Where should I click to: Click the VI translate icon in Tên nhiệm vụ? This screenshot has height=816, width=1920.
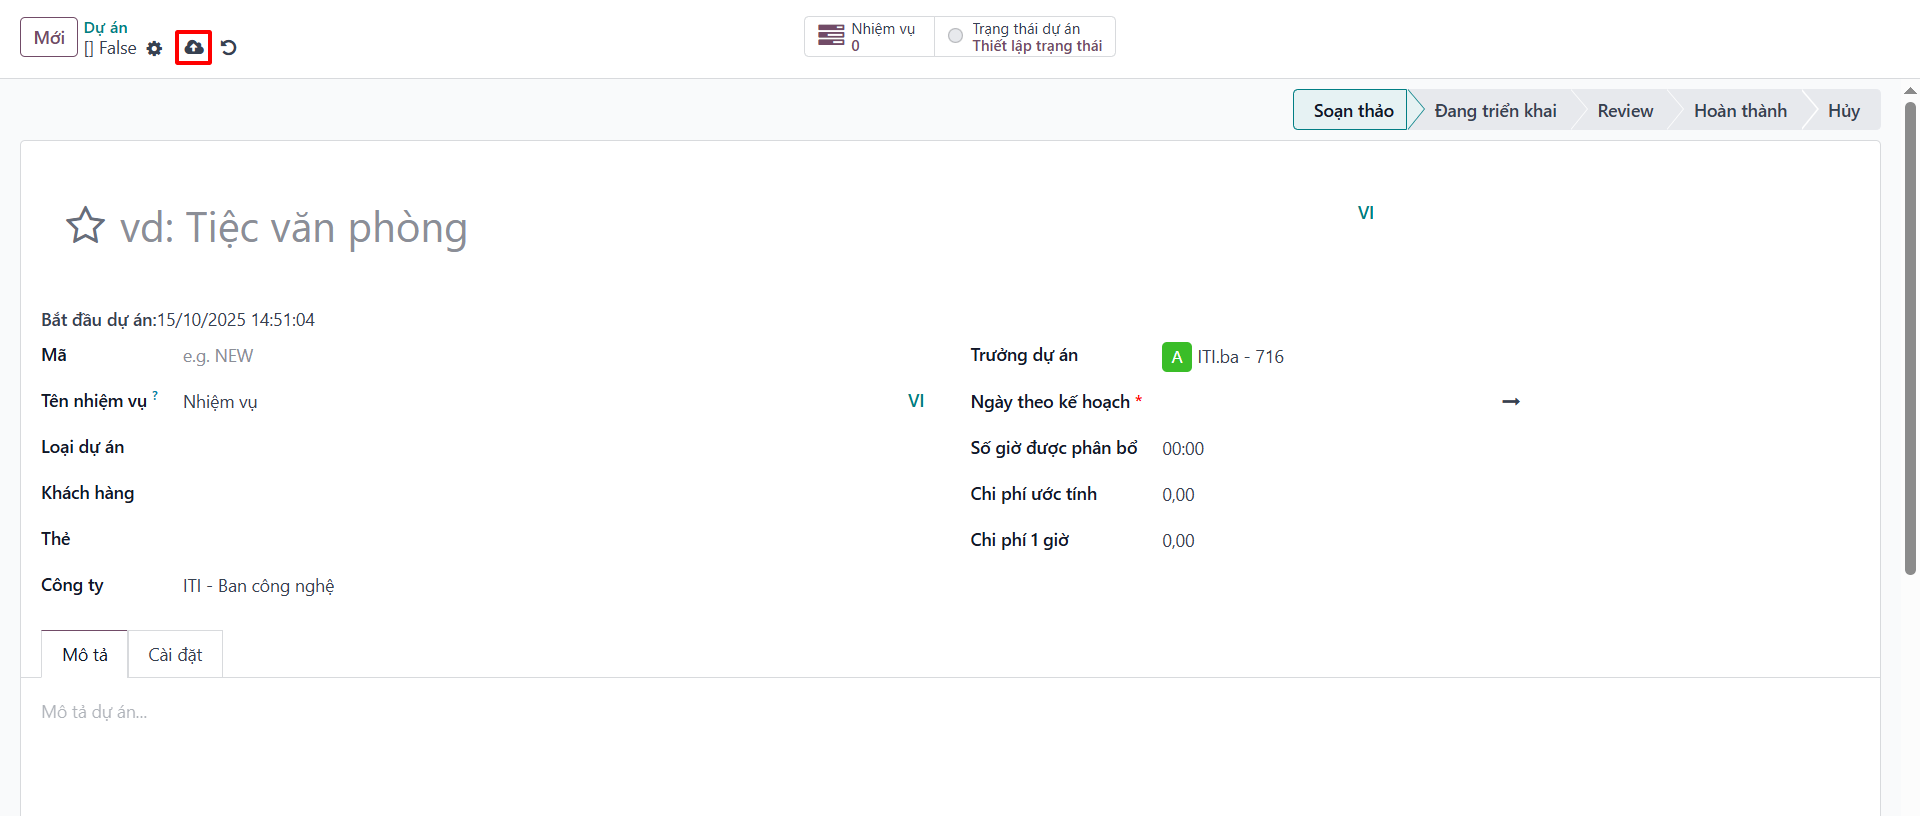click(916, 401)
